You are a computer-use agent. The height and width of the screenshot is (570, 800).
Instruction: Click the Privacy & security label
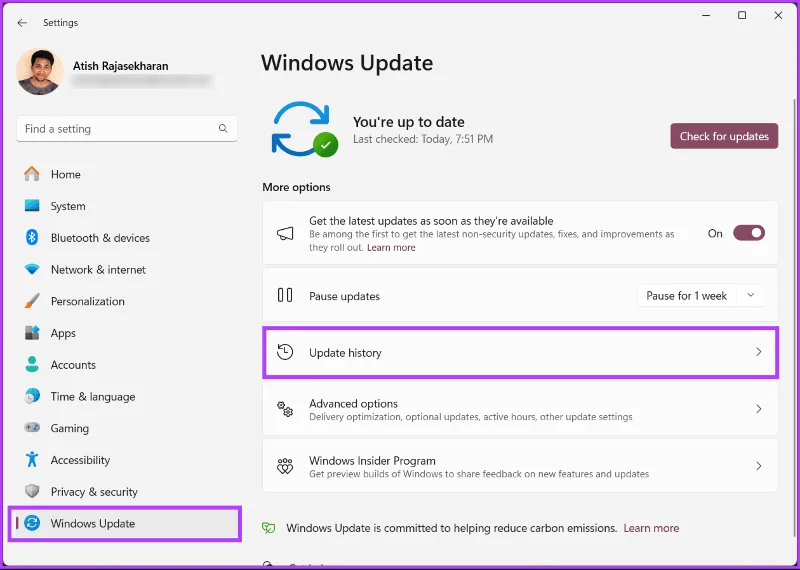click(x=94, y=491)
